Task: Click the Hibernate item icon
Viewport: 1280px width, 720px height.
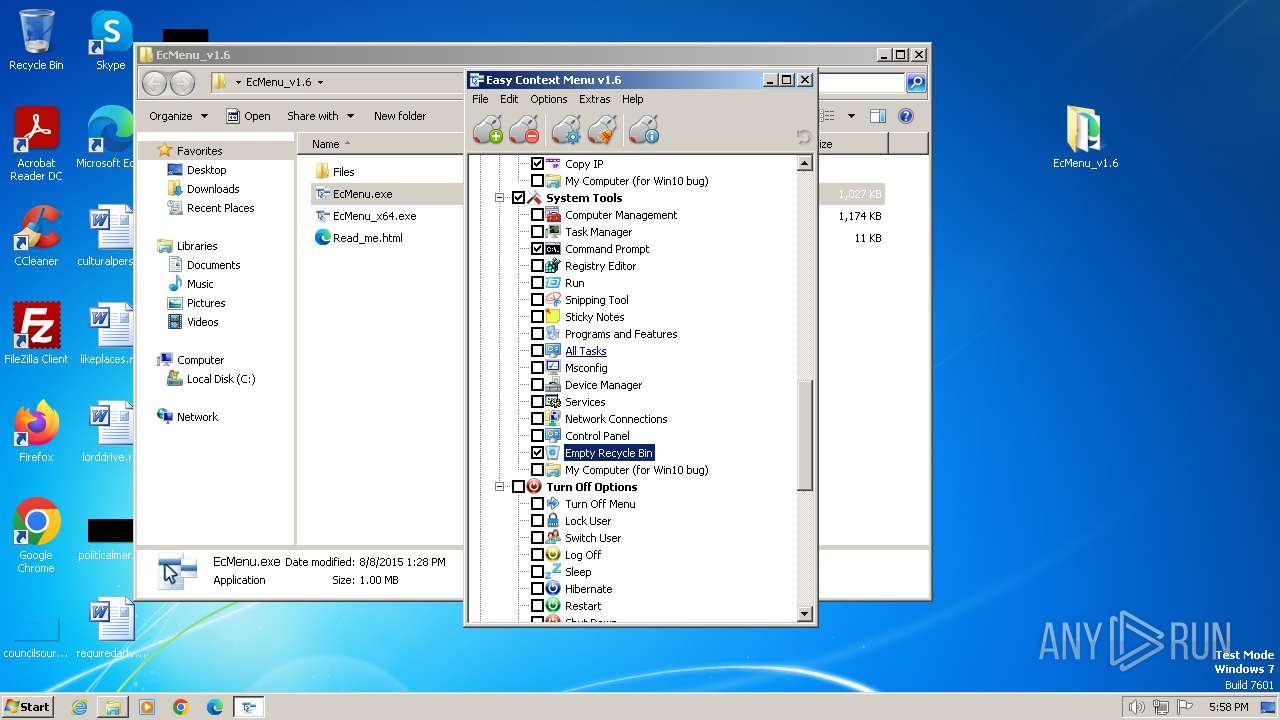Action: (x=553, y=589)
